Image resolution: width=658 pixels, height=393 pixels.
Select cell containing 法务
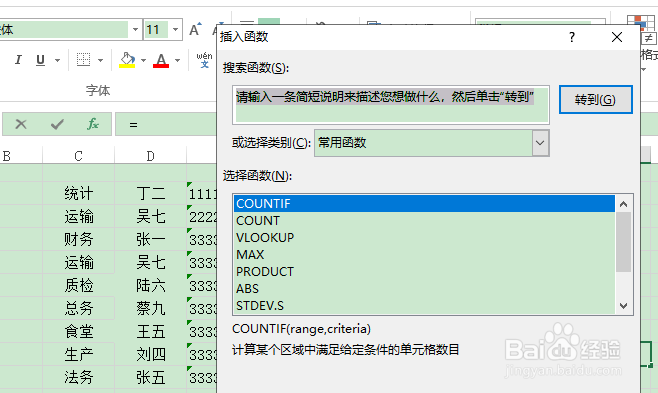click(x=78, y=377)
